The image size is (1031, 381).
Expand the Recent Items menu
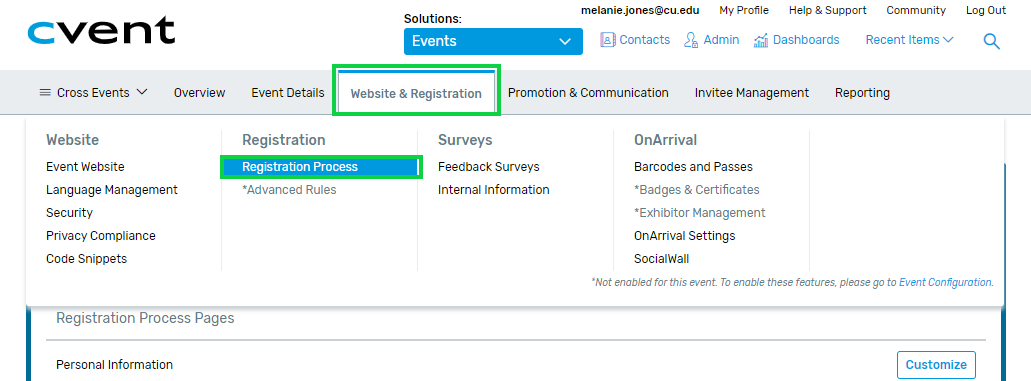[909, 40]
